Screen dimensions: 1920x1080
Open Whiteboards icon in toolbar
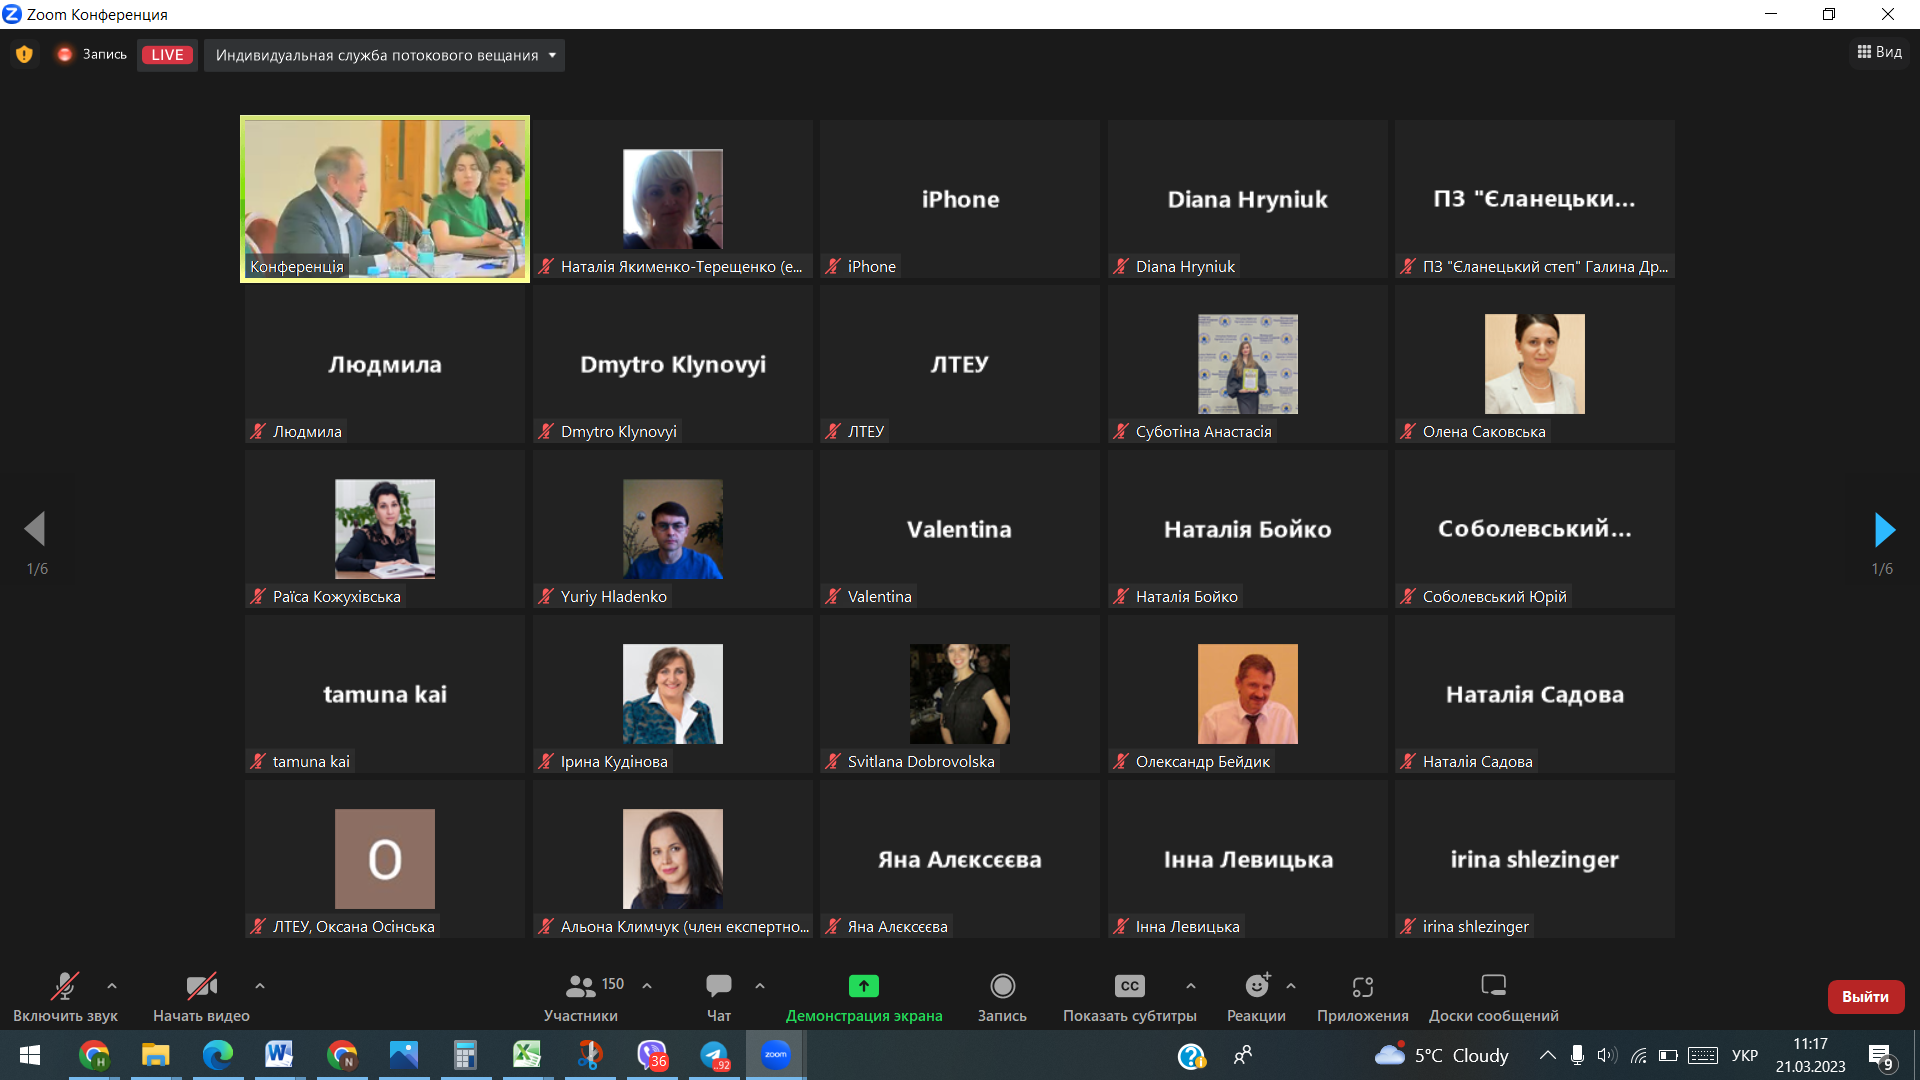tap(1493, 986)
